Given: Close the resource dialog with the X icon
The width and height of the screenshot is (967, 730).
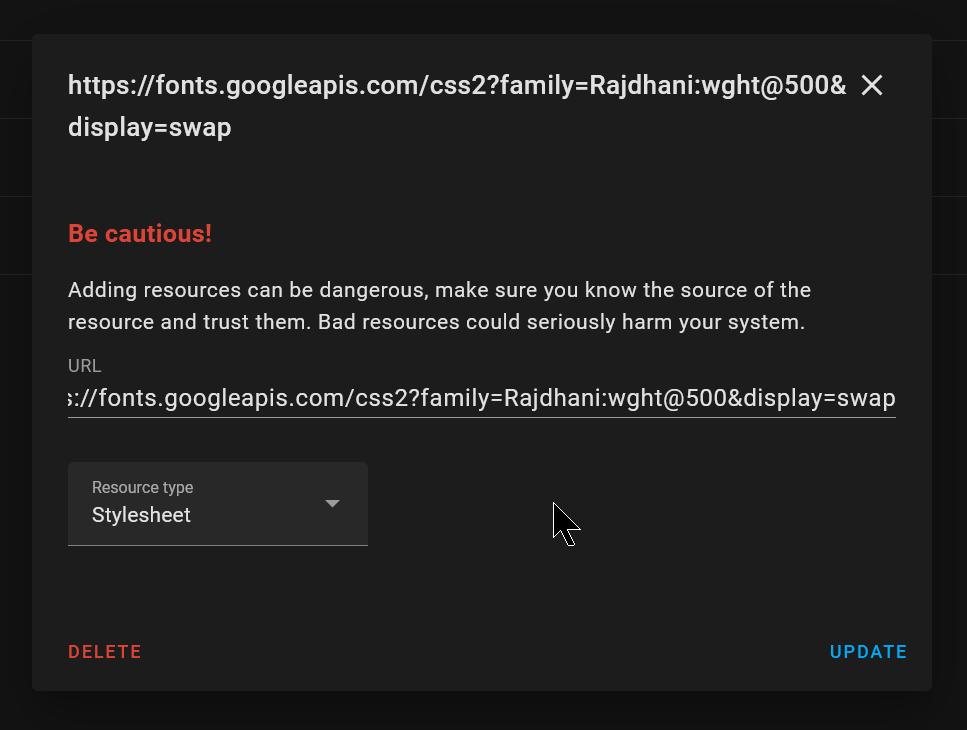Looking at the screenshot, I should [x=871, y=85].
